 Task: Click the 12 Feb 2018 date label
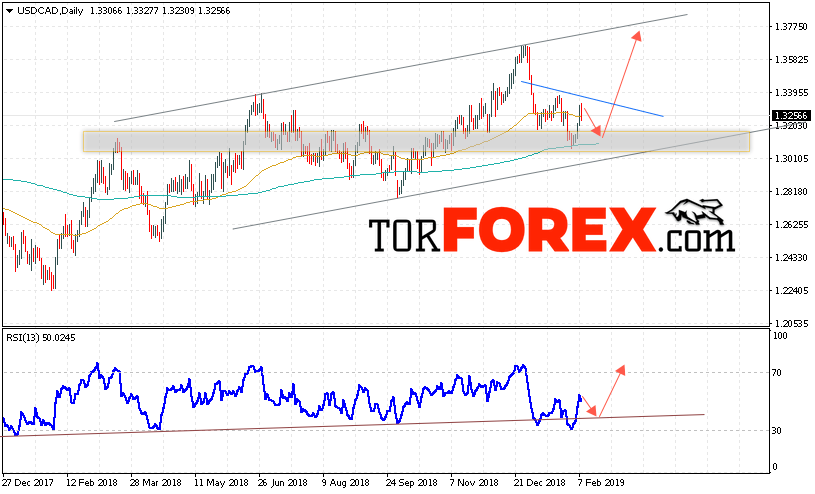pyautogui.click(x=93, y=483)
